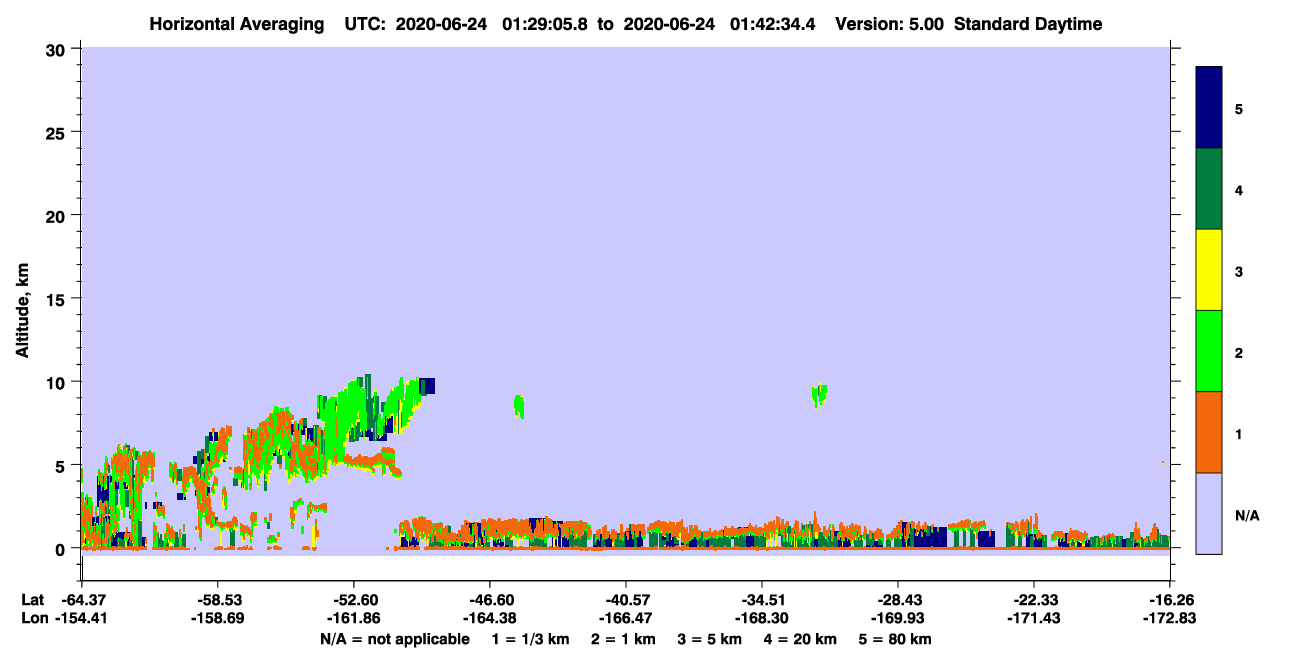The image size is (1300, 667).
Task: Click longitude value -172.83
Action: 1170,618
